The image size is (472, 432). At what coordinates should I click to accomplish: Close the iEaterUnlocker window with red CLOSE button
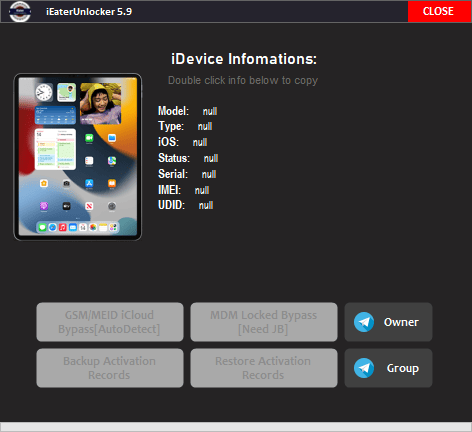click(x=439, y=11)
